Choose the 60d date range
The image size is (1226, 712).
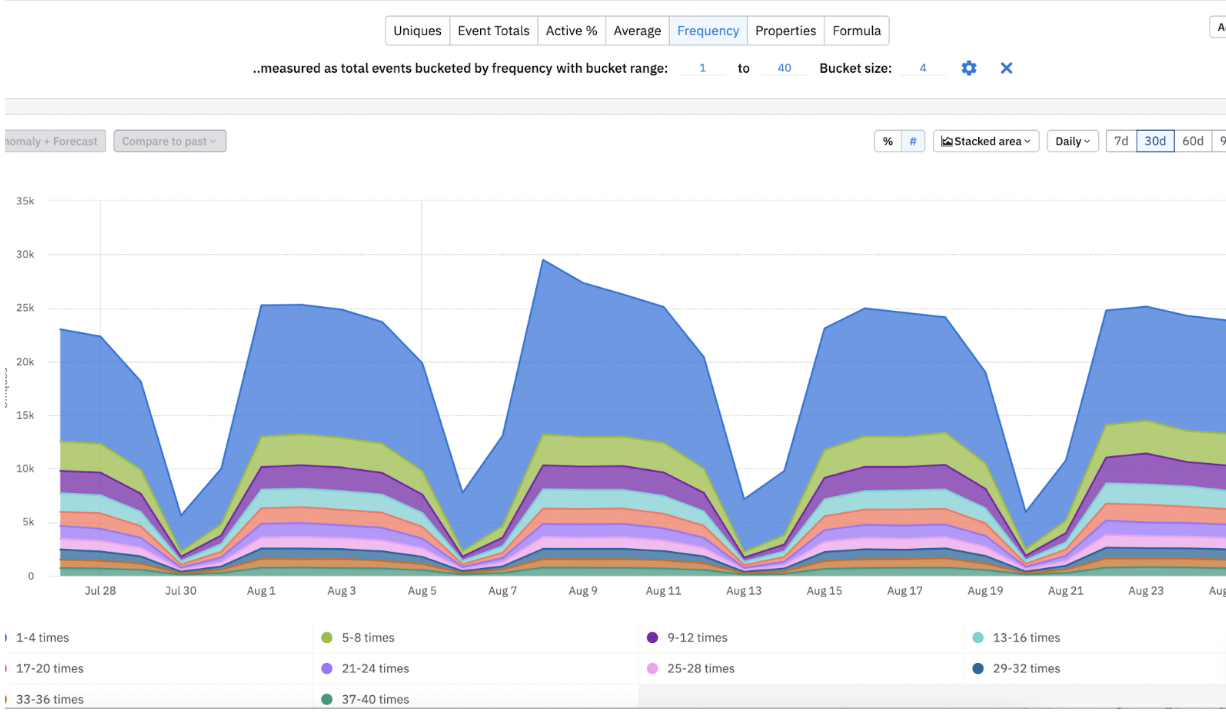[x=1193, y=142]
